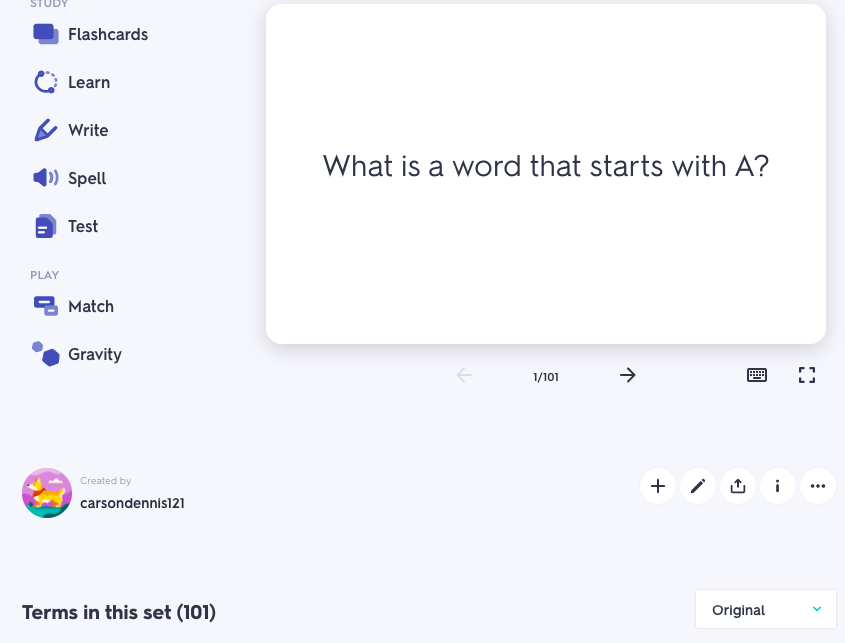
Task: Show keyboard shortcuts icon
Action: coord(757,375)
